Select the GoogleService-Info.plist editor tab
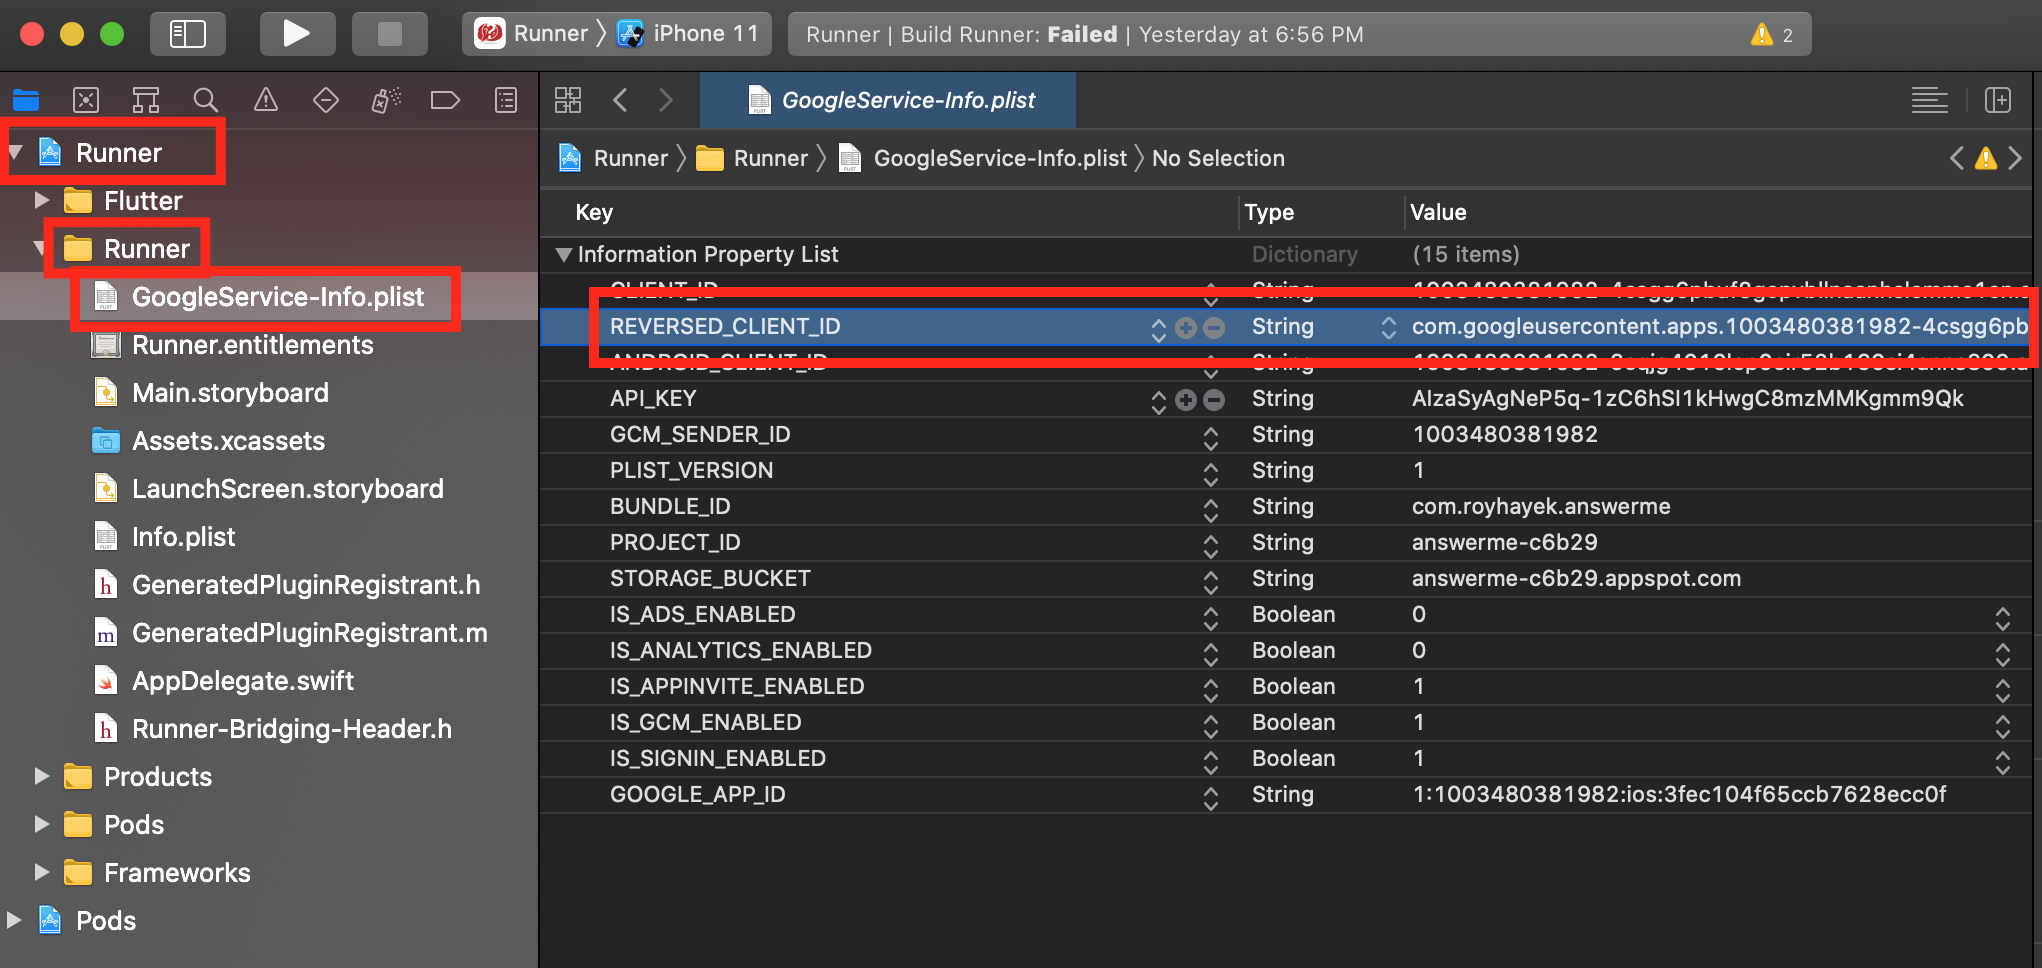This screenshot has height=968, width=2042. click(888, 100)
